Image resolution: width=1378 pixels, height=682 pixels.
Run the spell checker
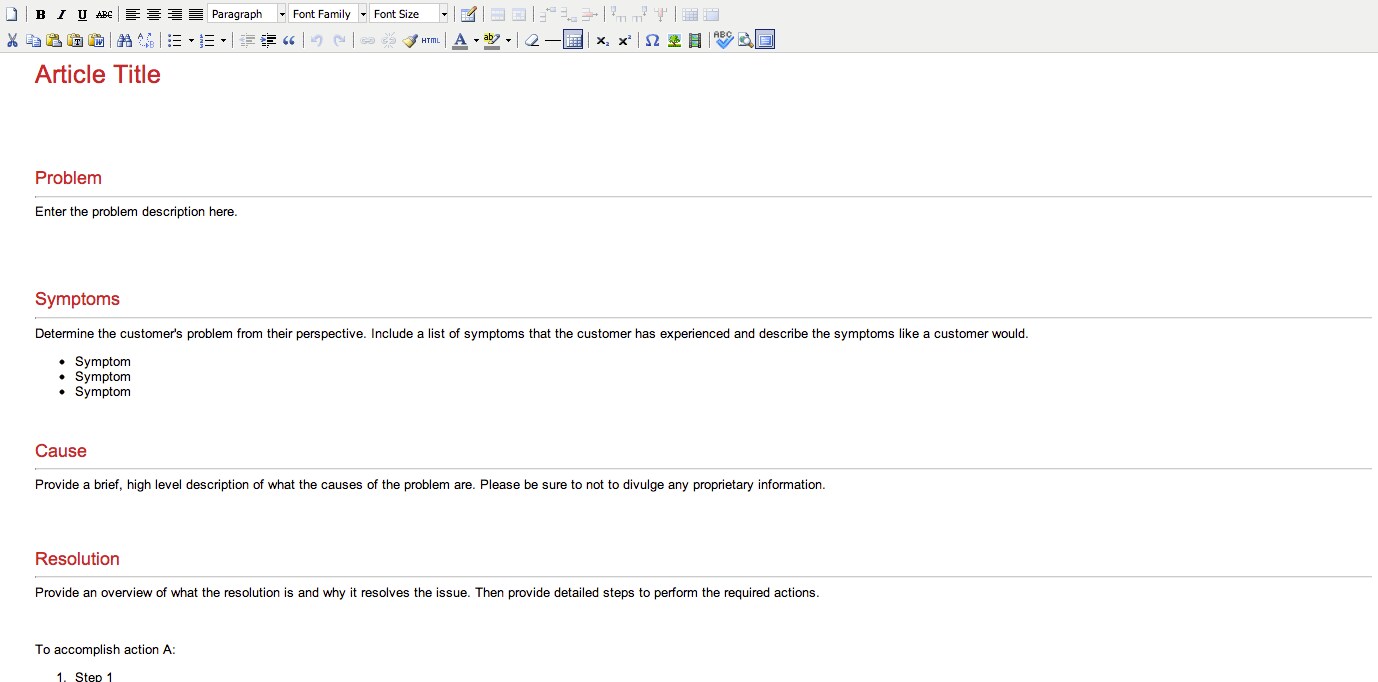pyautogui.click(x=724, y=40)
